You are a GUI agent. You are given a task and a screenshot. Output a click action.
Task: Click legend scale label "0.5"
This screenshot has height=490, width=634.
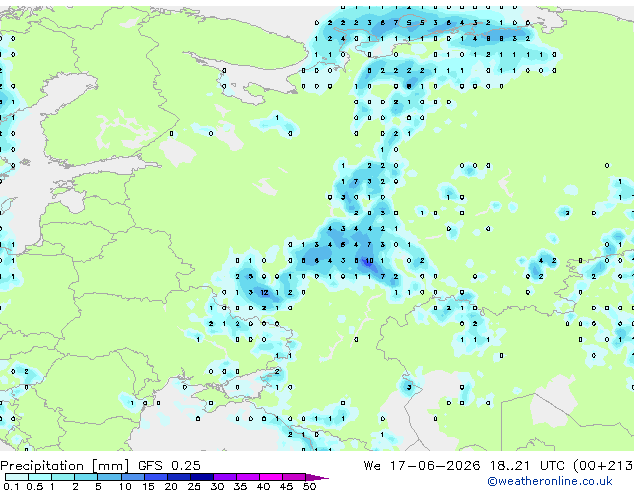point(35,486)
